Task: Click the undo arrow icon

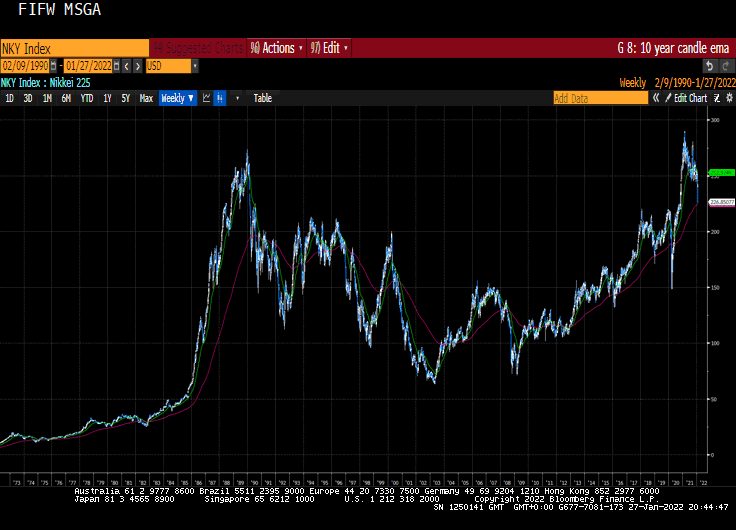Action: [709, 66]
